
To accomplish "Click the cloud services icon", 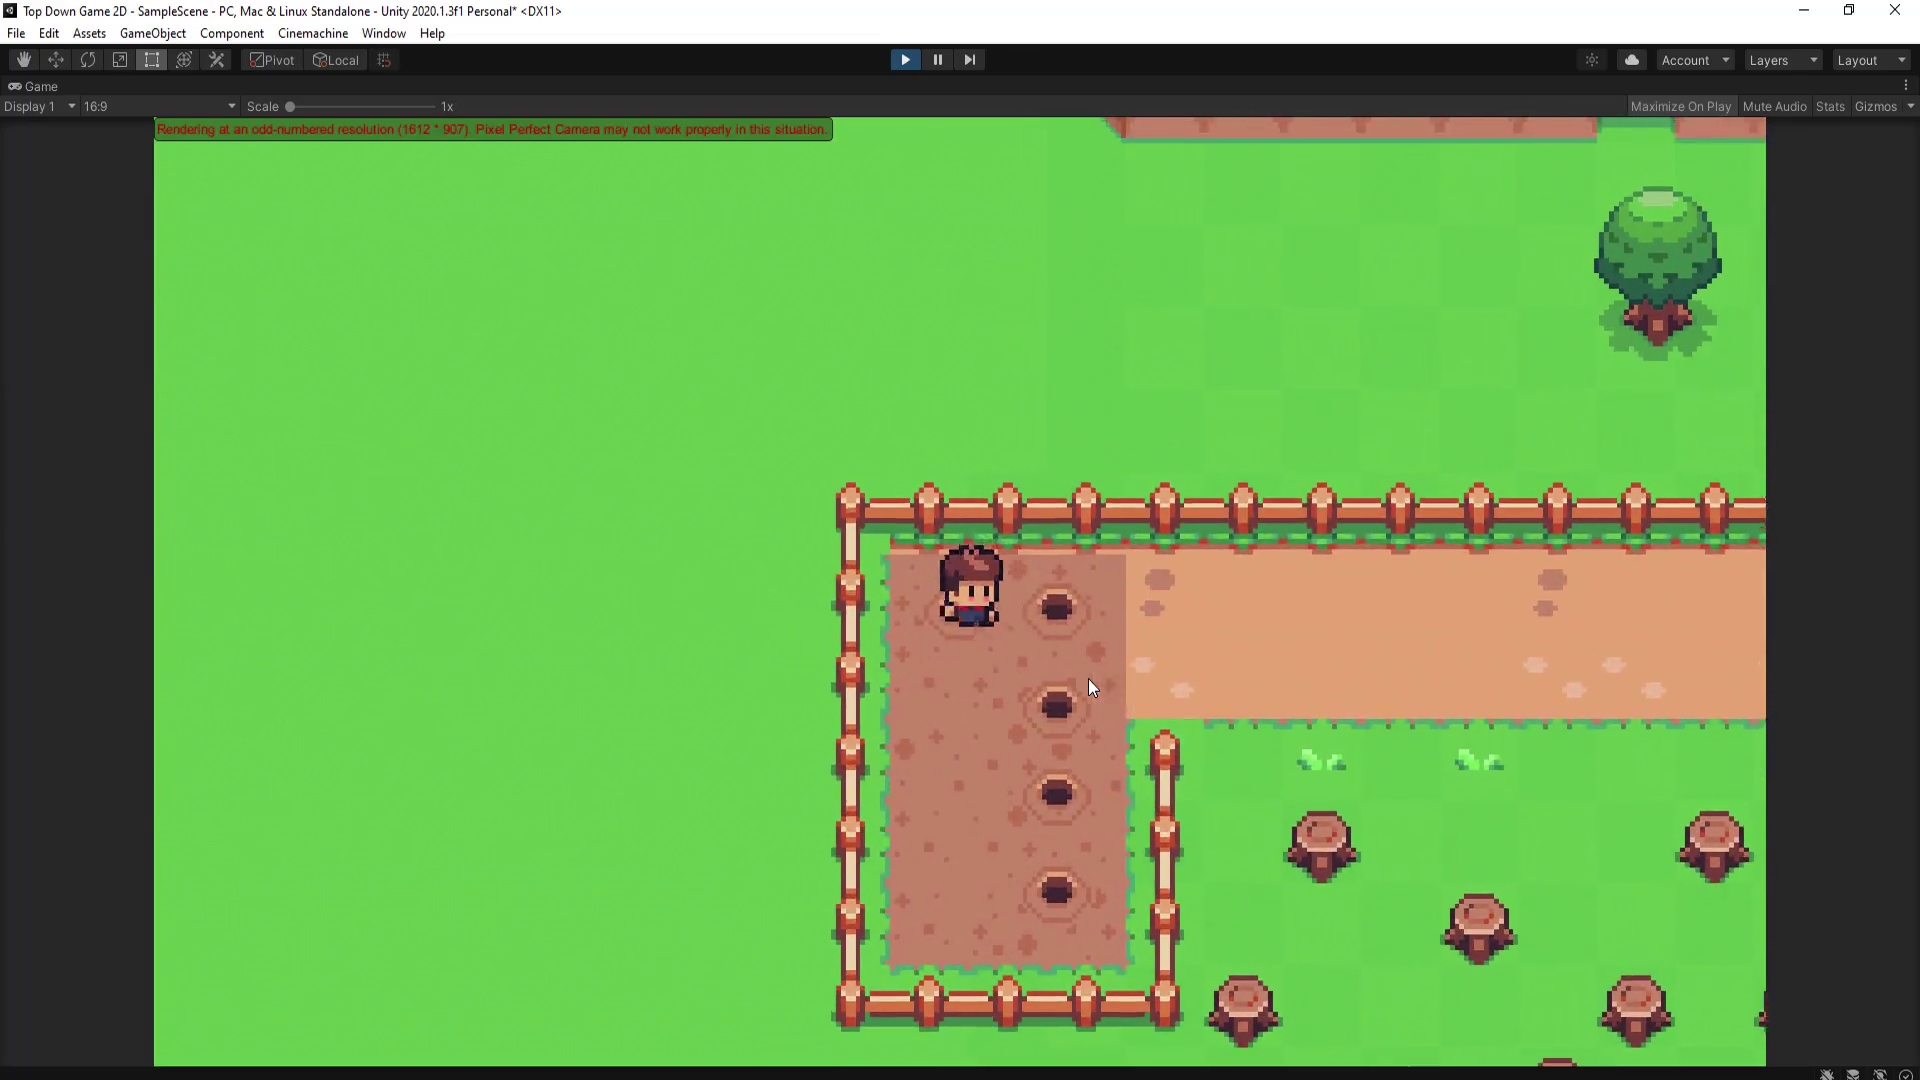I will 1632,60.
